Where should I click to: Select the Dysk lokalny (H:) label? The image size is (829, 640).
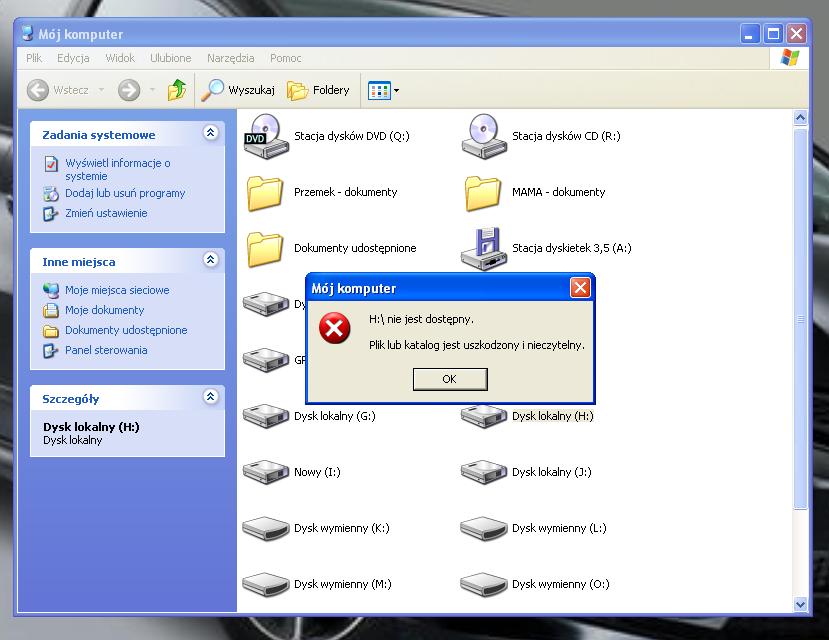tap(552, 416)
